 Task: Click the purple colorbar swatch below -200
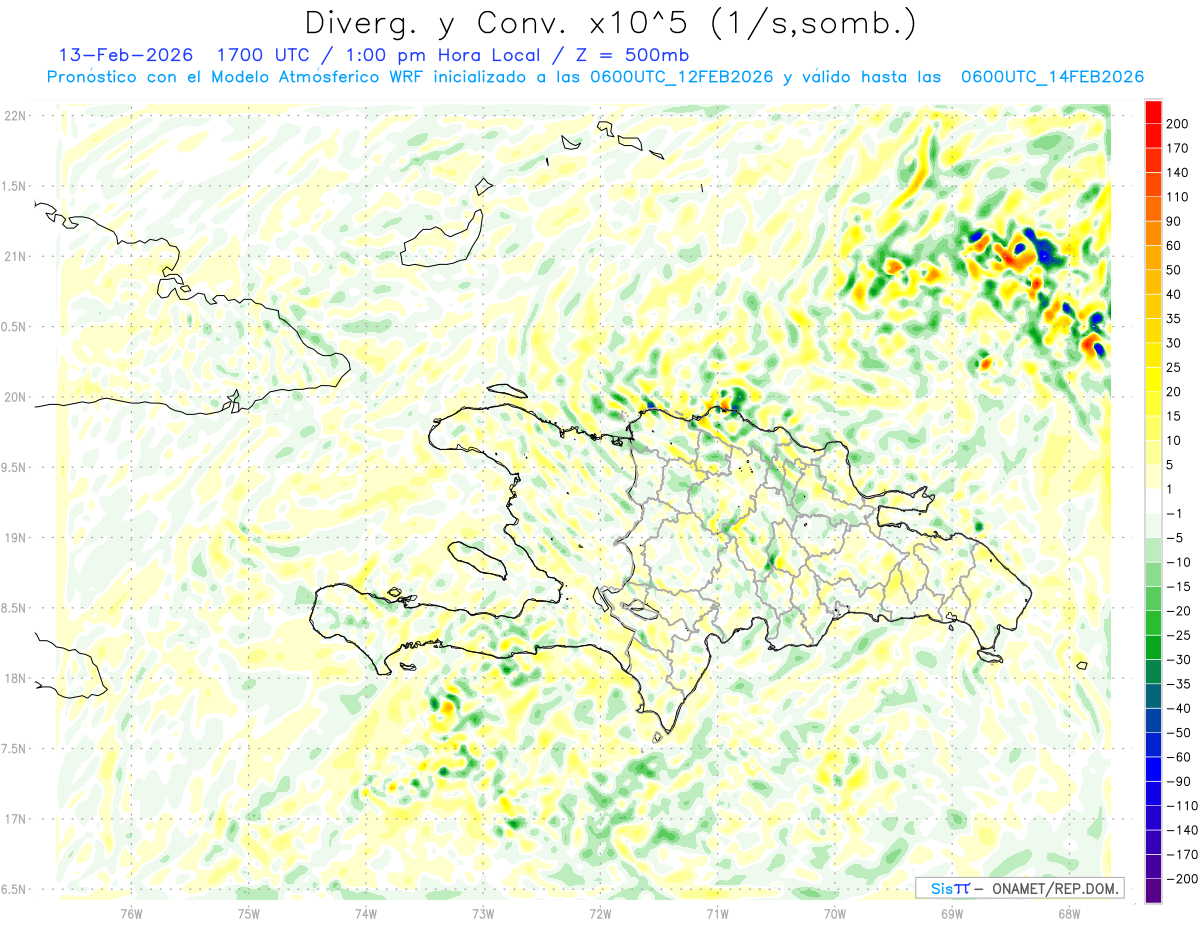point(1153,890)
